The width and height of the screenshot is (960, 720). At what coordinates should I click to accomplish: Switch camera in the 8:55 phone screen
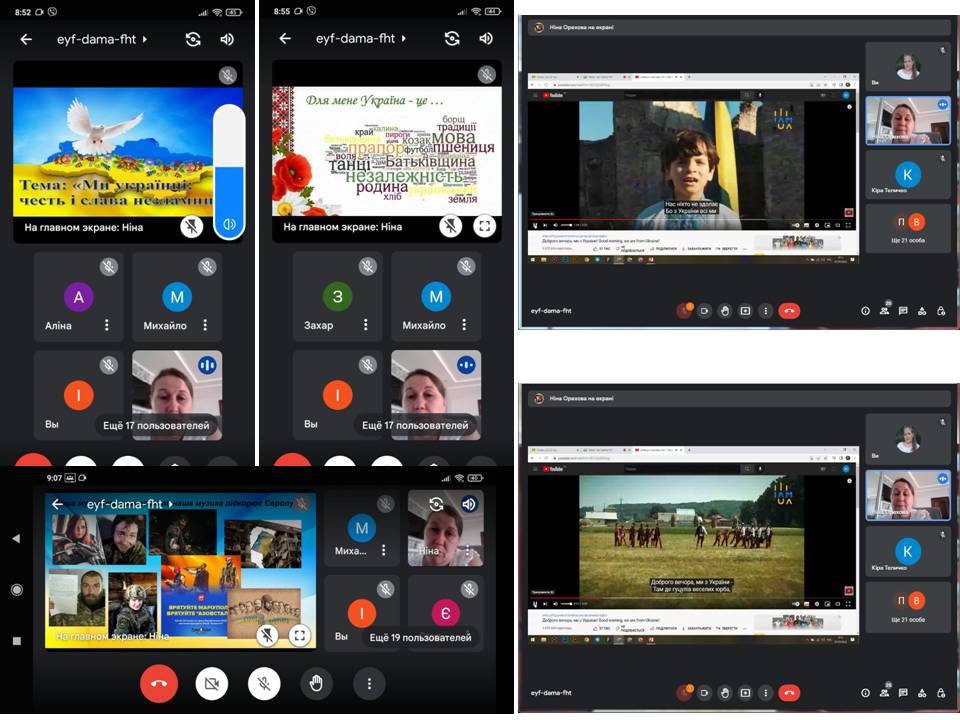[452, 39]
